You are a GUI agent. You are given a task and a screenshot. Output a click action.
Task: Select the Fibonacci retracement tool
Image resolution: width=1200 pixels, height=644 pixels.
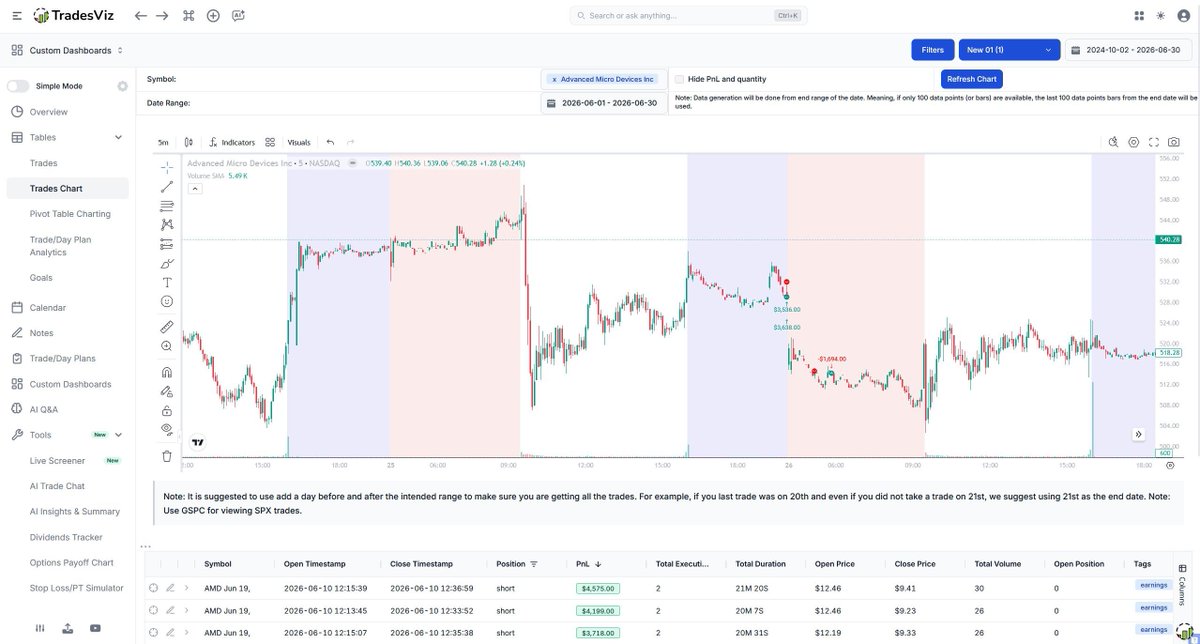(167, 205)
